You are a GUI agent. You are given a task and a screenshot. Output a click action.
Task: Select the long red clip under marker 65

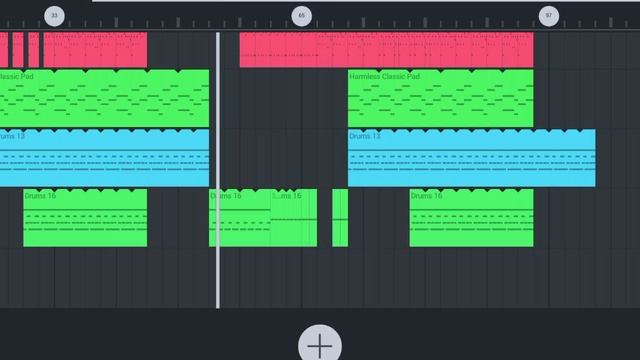pos(387,50)
